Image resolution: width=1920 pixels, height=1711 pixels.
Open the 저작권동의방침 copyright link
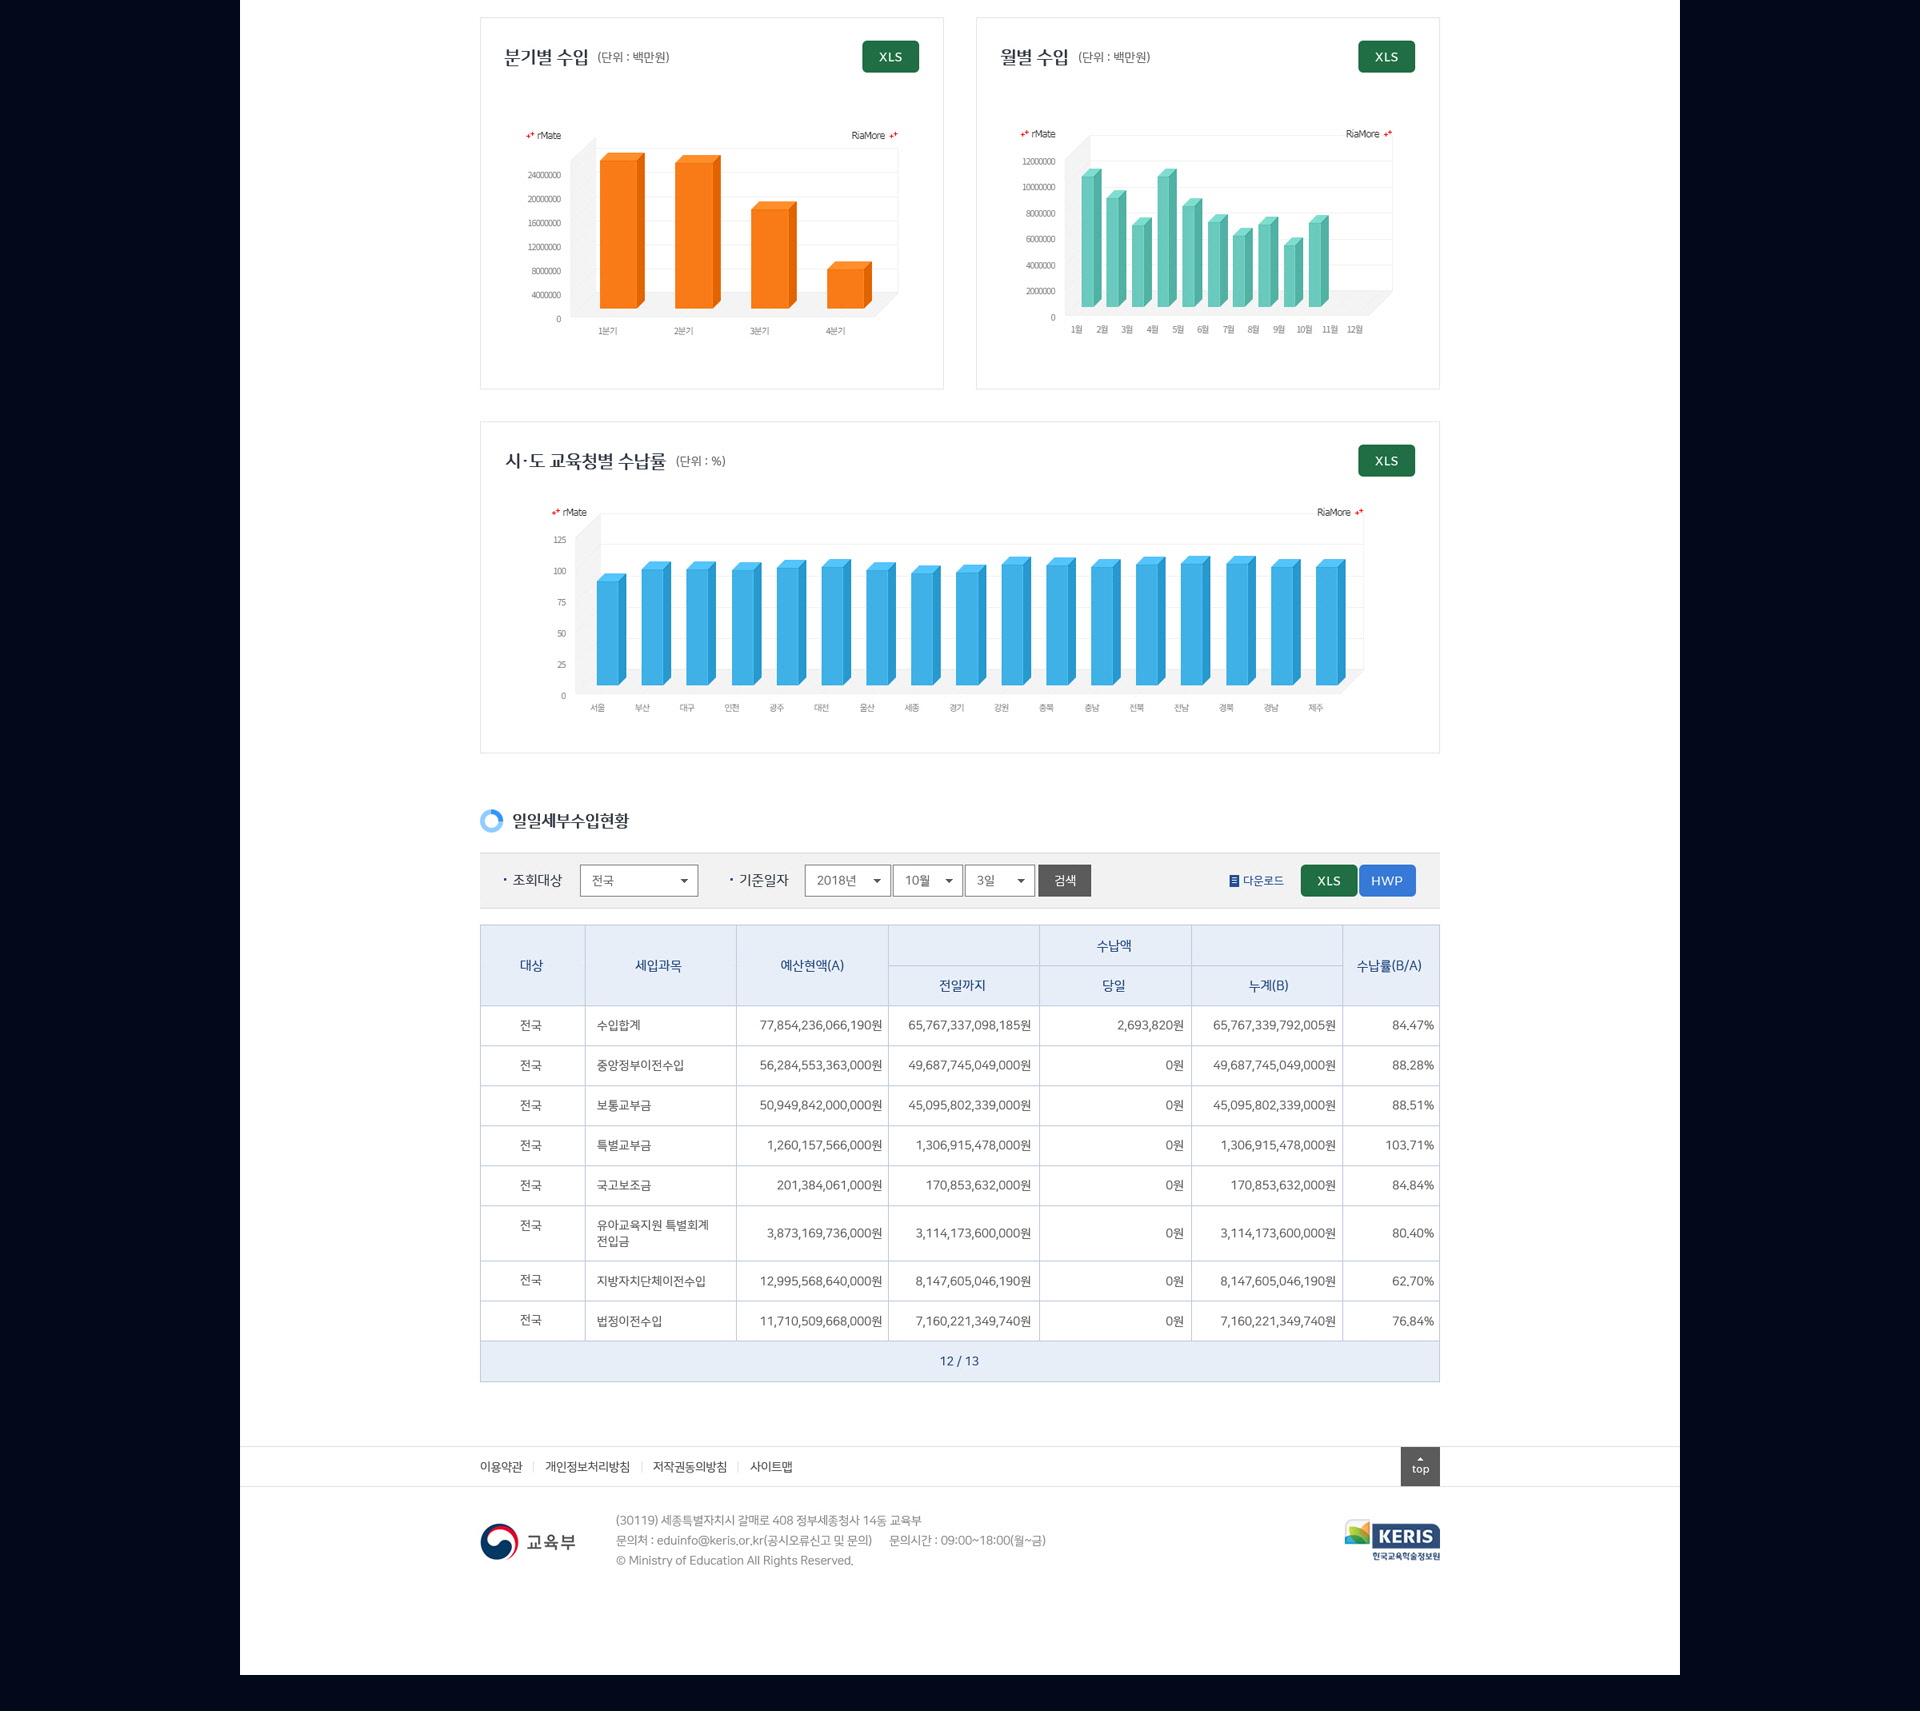point(689,1467)
